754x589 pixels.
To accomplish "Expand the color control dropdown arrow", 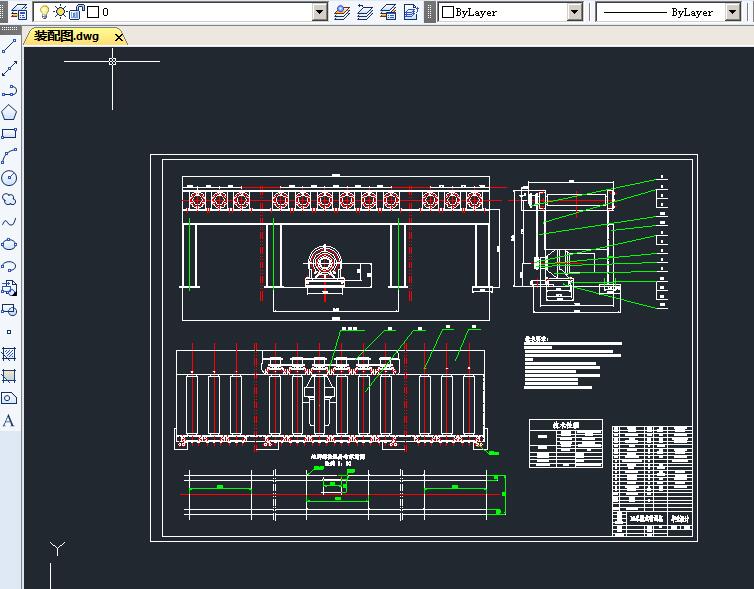I will click(x=575, y=12).
